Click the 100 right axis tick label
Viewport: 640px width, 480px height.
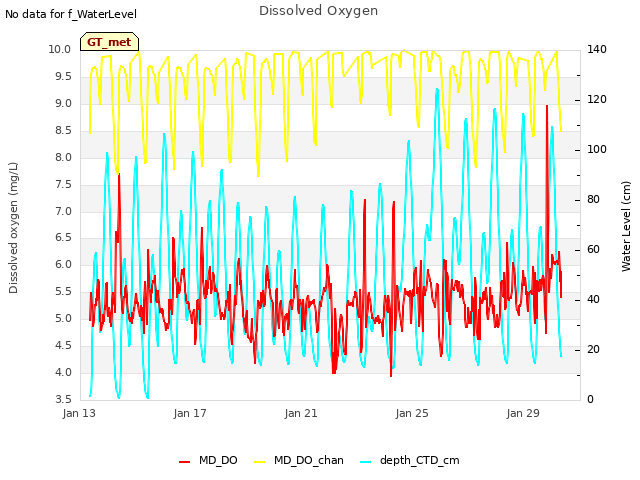coord(597,149)
